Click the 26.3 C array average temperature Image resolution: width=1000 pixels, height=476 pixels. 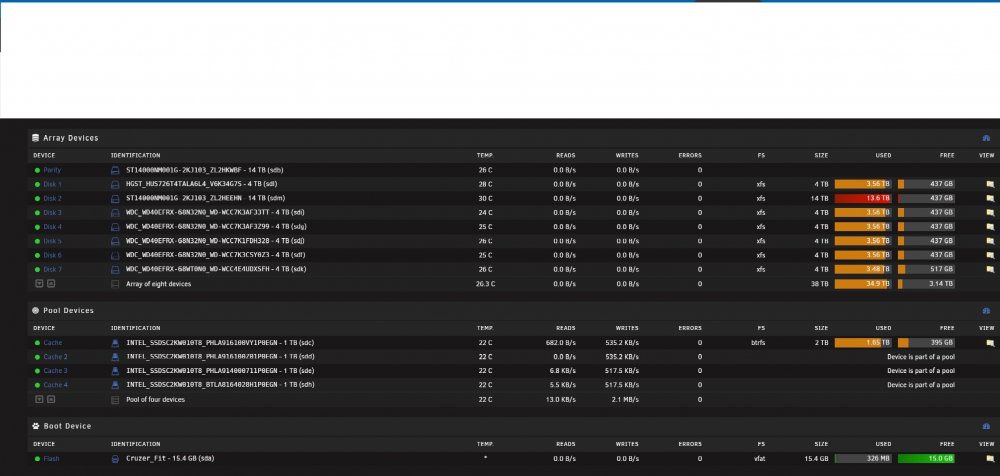pyautogui.click(x=485, y=284)
